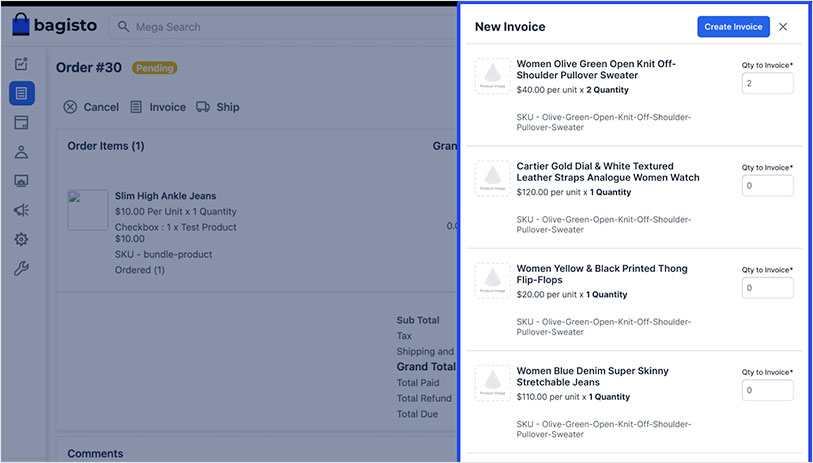The image size is (813, 463).
Task: Click the Ship order action
Action: pyautogui.click(x=217, y=107)
